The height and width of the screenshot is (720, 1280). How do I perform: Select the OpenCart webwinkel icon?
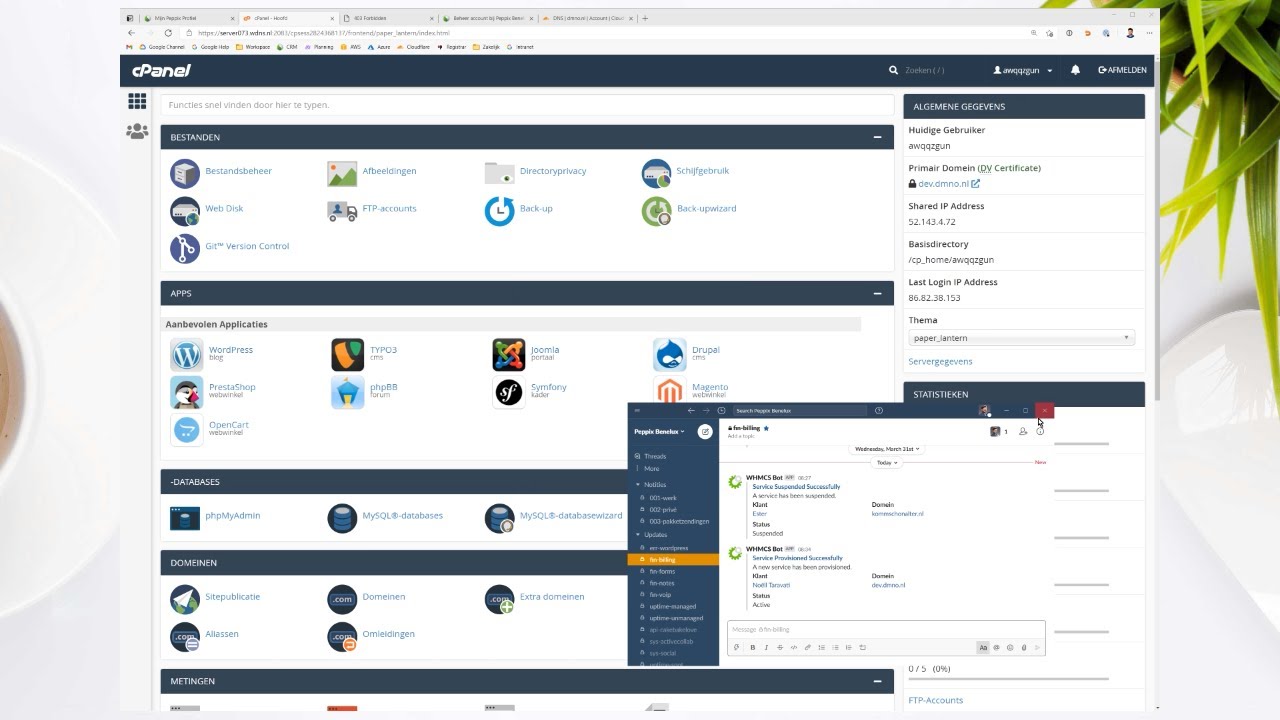(x=186, y=430)
